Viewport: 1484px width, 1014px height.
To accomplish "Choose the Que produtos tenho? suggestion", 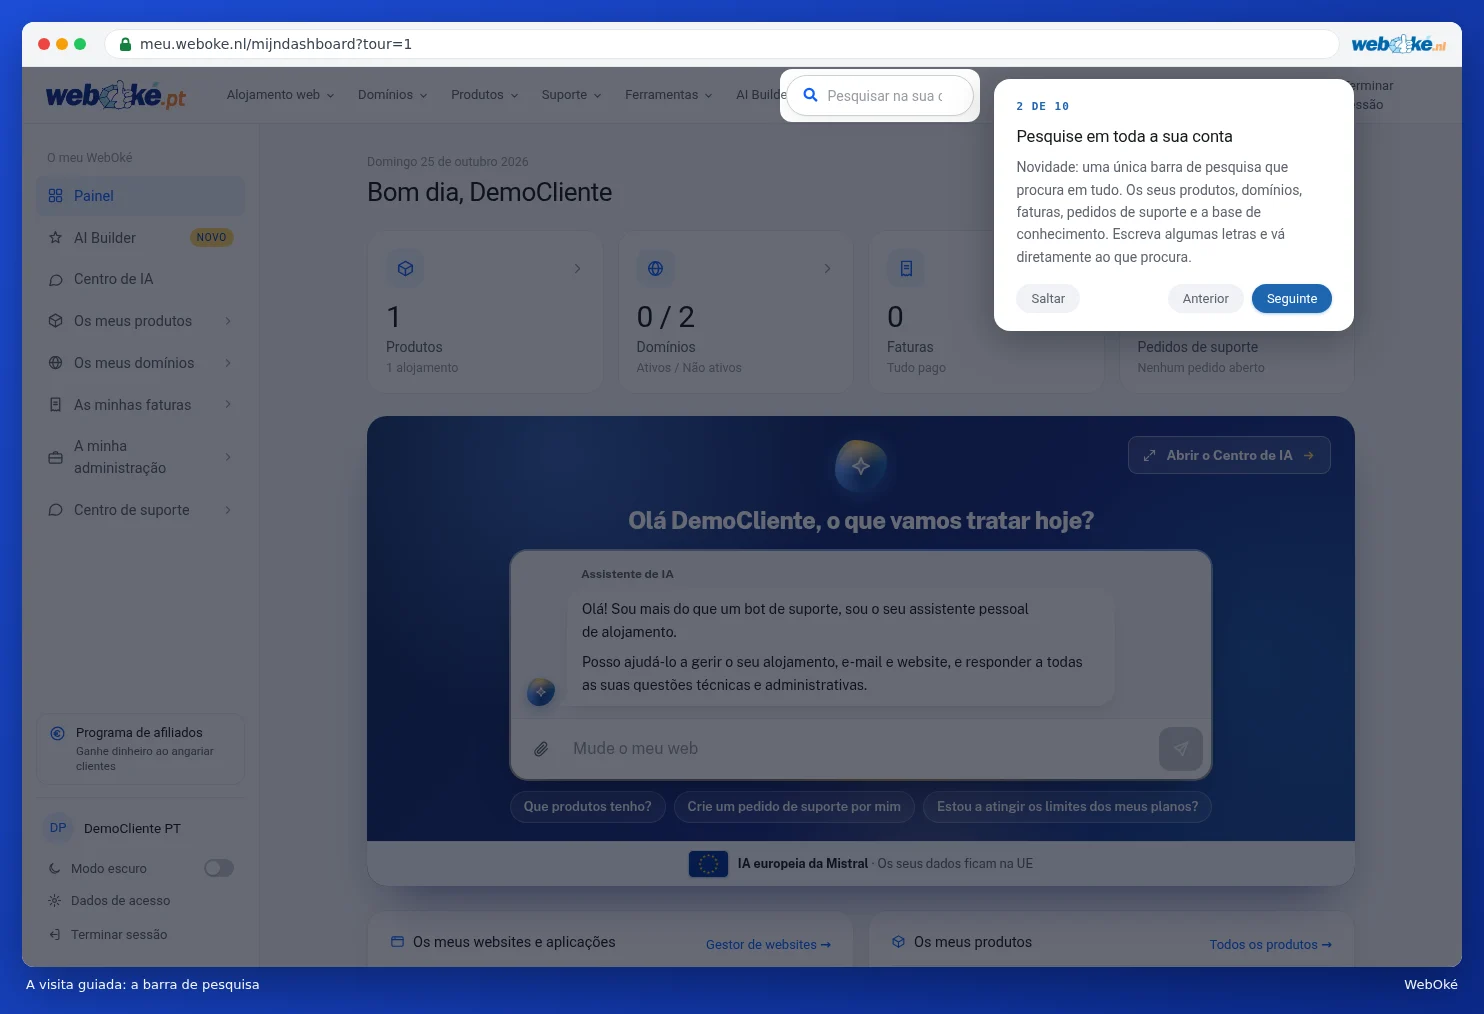I will 588,807.
